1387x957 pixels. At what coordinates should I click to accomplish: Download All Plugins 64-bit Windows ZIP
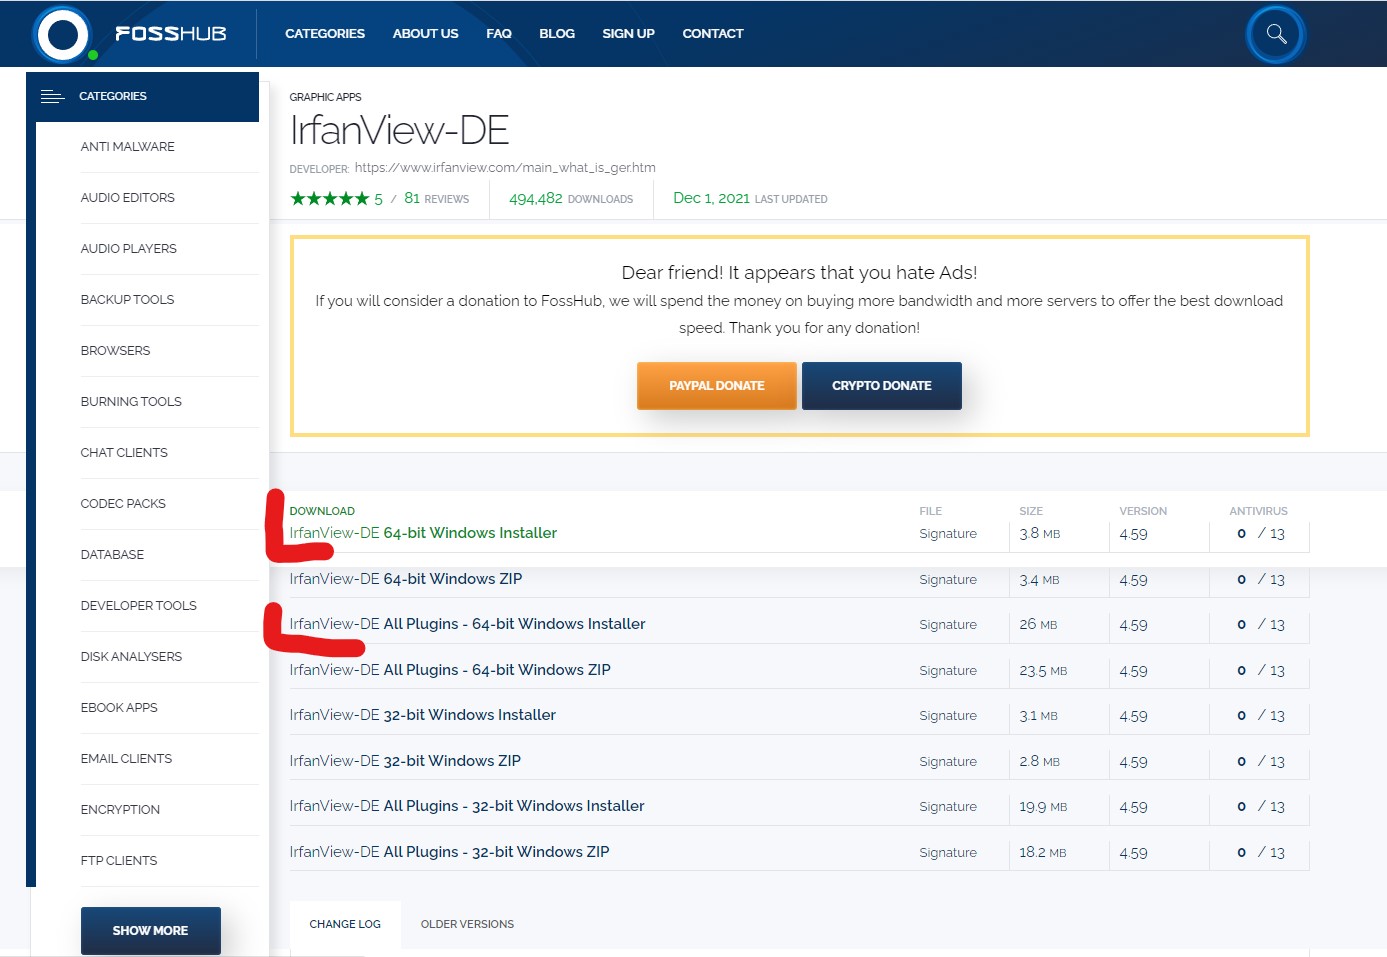[450, 670]
